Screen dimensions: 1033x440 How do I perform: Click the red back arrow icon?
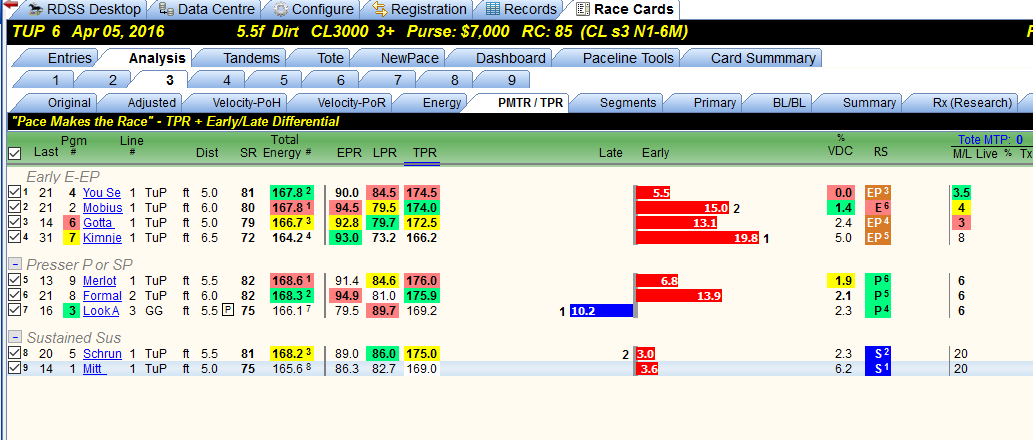[x=11, y=4]
